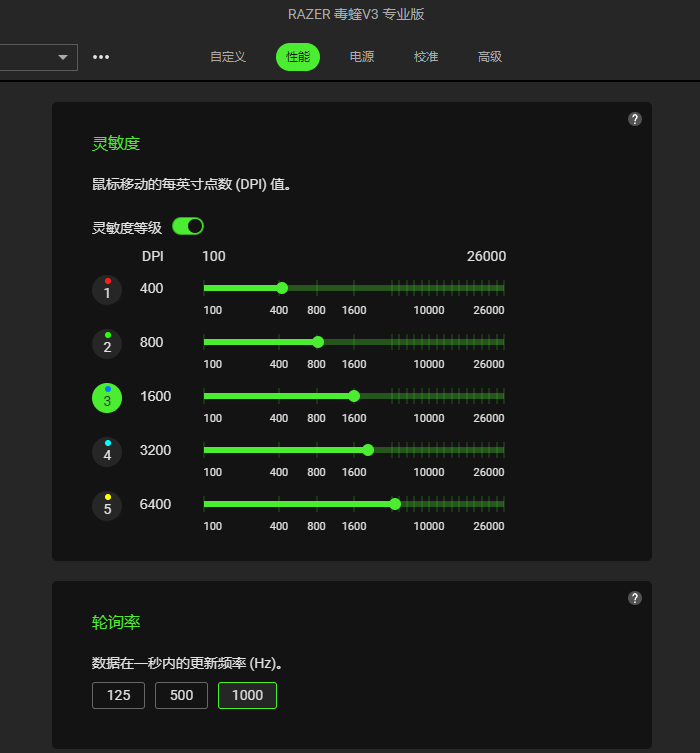Select sensitivity stage 4 circle
Viewport: 700px width, 753px height.
107,452
